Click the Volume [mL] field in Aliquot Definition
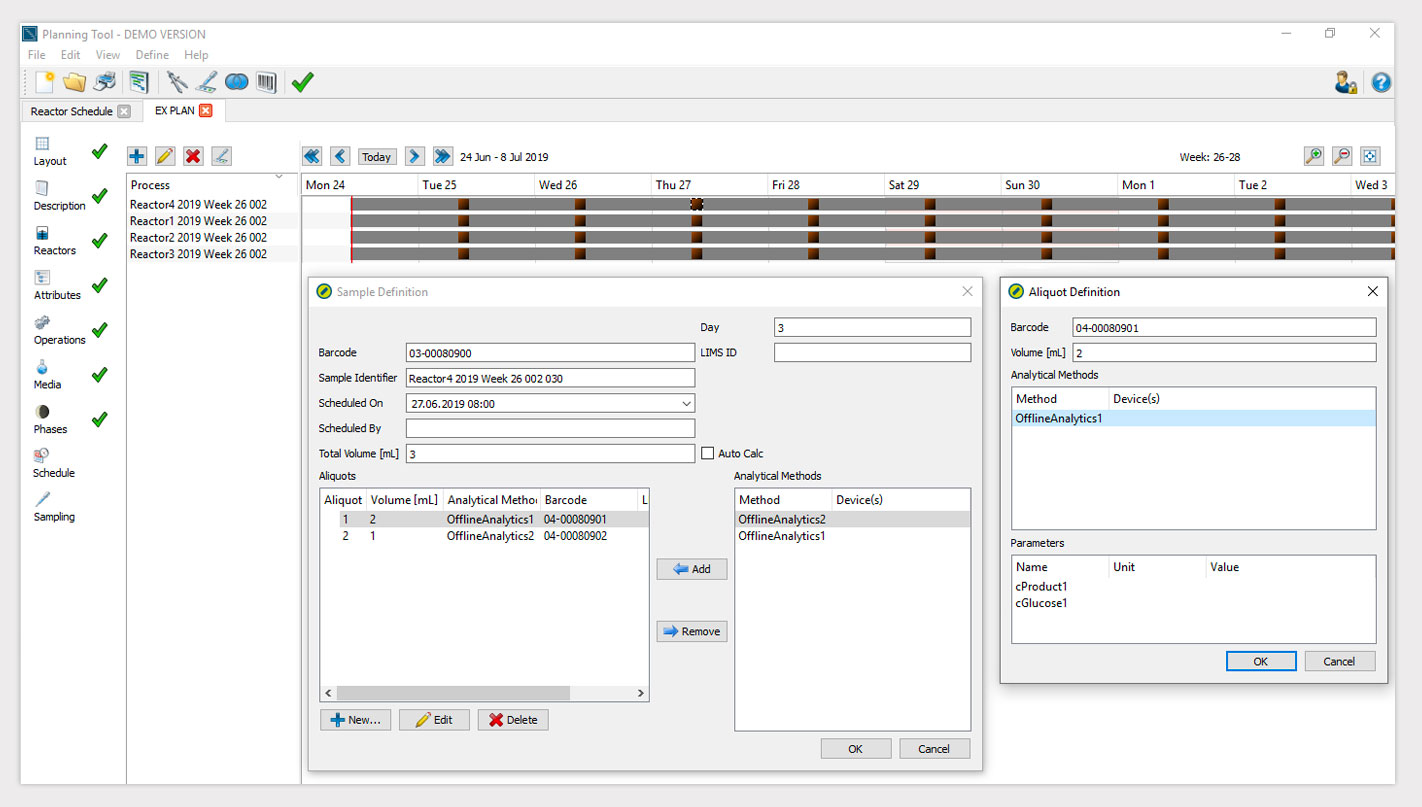The width and height of the screenshot is (1422, 807). click(x=1224, y=352)
